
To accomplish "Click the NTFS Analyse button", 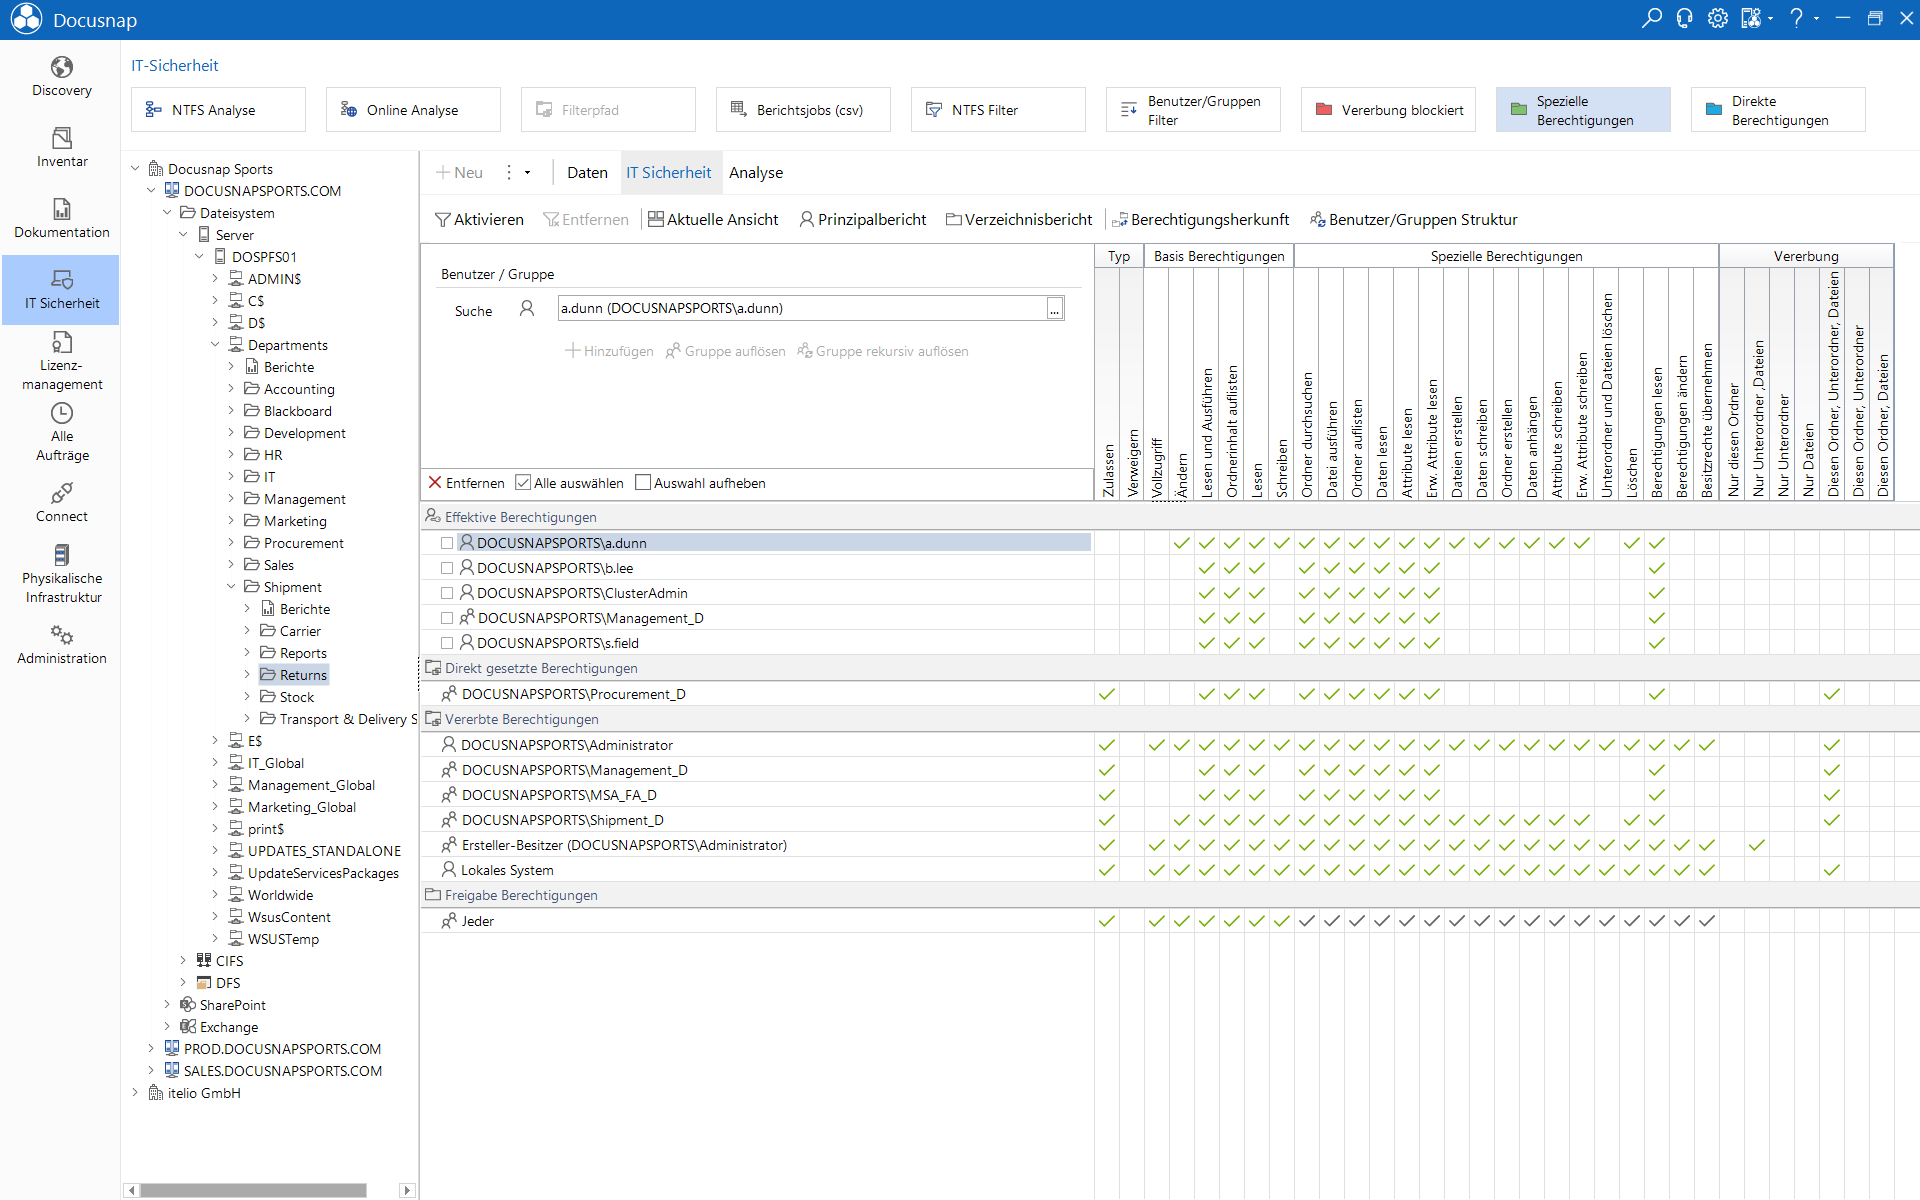I will [218, 110].
